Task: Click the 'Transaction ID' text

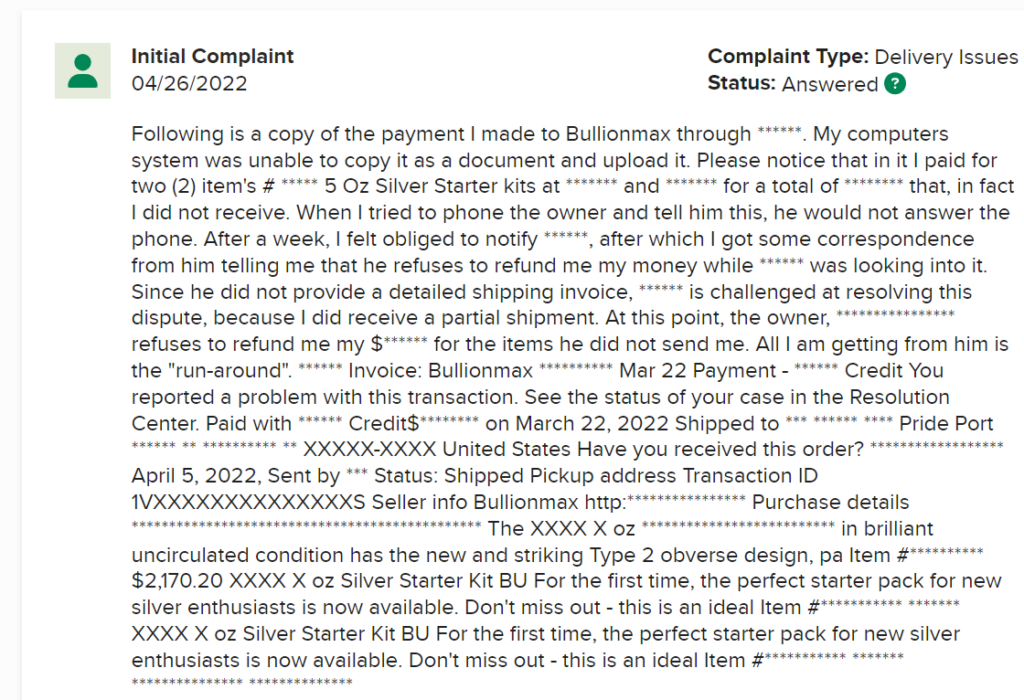Action: (750, 476)
